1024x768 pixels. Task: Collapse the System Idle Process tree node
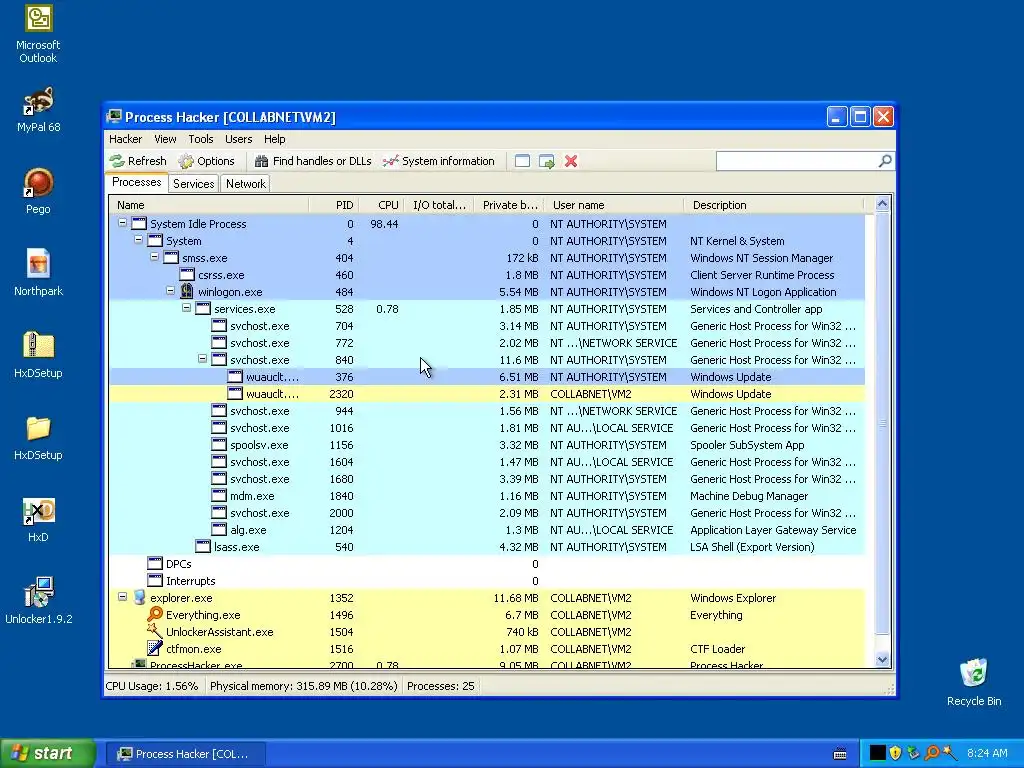(x=122, y=223)
